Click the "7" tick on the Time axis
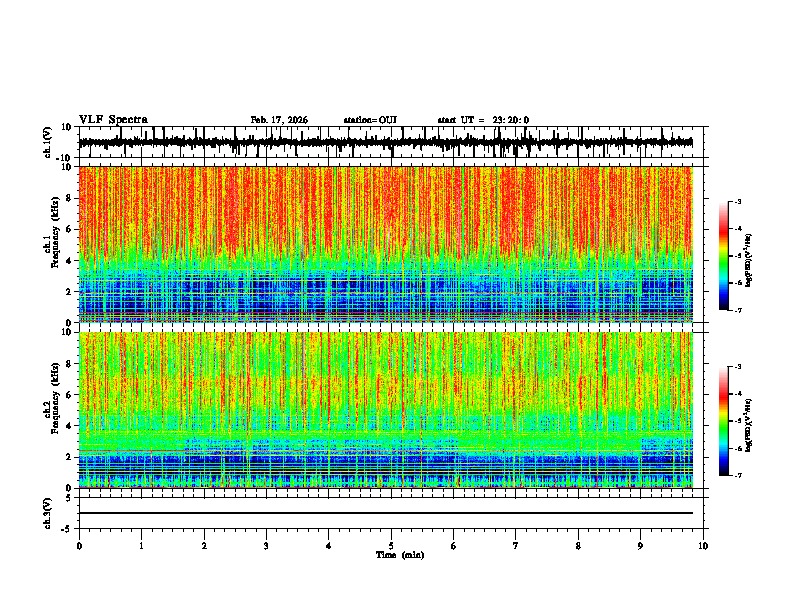Image resolution: width=792 pixels, height=612 pixels. [516, 546]
